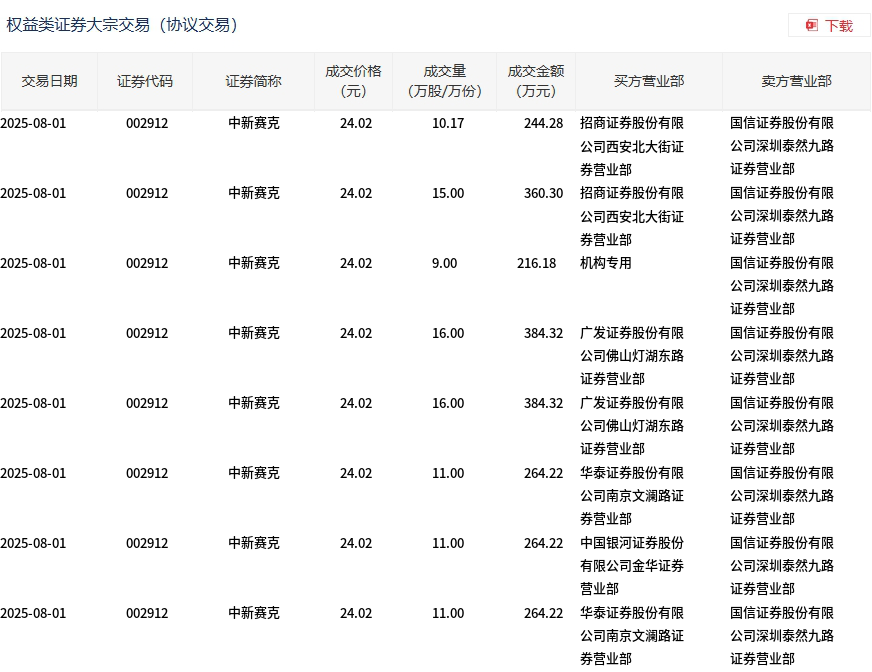Click the Excel icon beside 下载
The width and height of the screenshot is (872, 672).
[812, 26]
